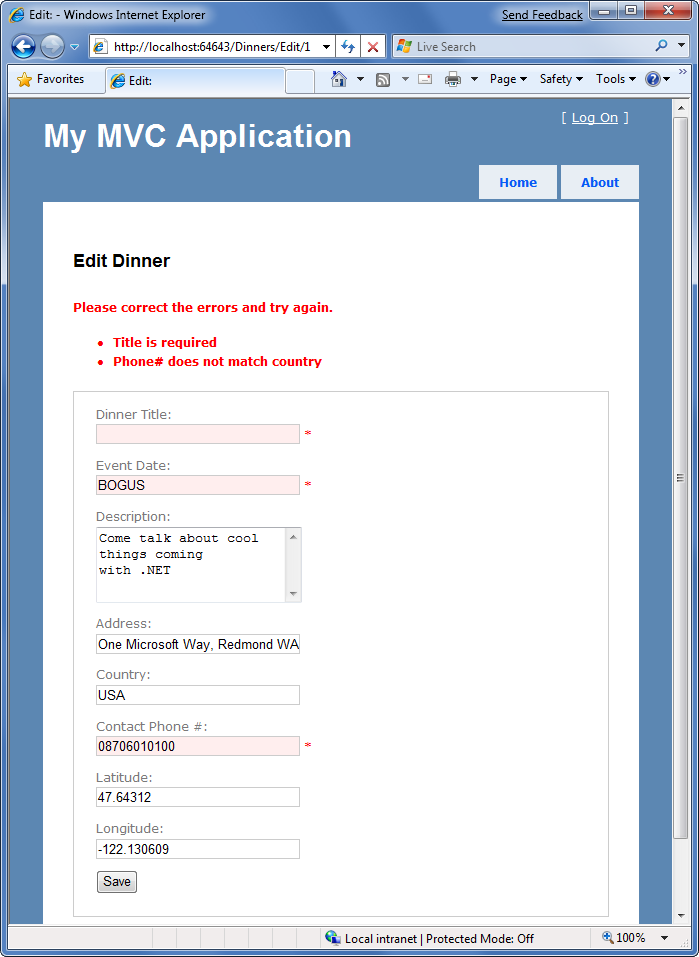Click the Internet Explorer icon in title bar
This screenshot has width=699, height=957.
point(16,15)
